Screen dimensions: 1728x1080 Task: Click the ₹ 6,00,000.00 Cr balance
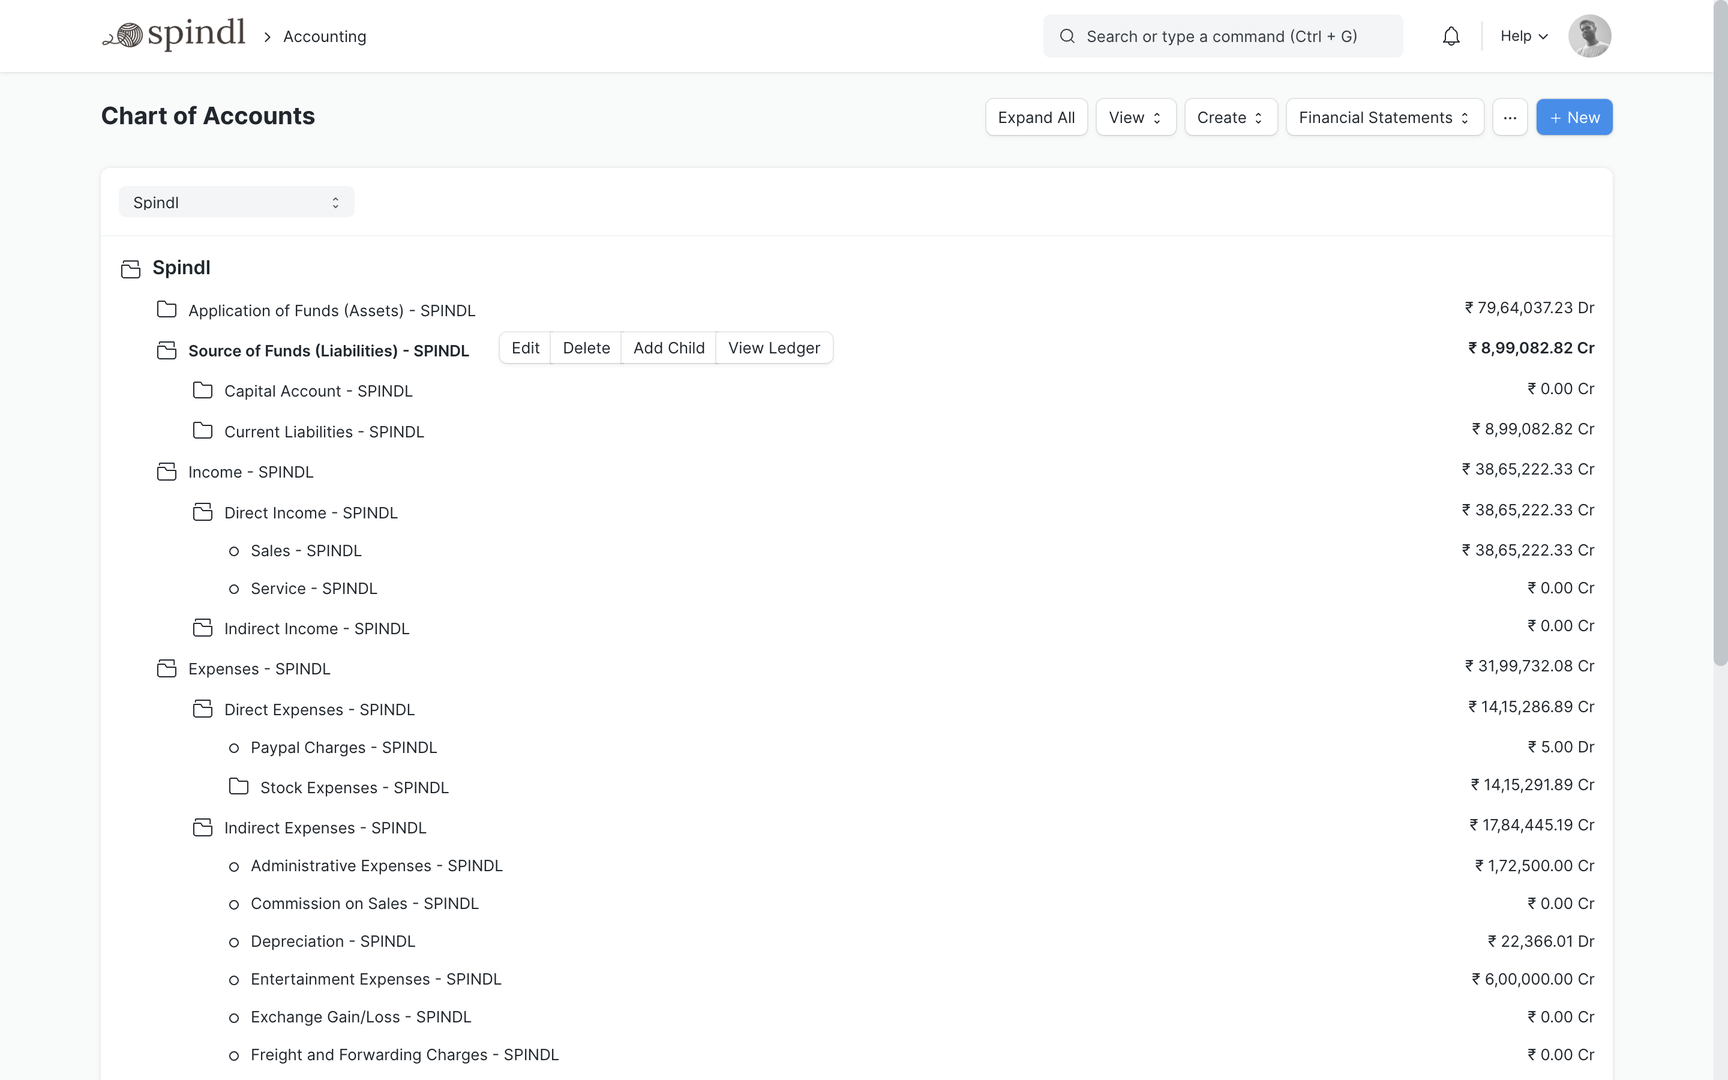1533,980
